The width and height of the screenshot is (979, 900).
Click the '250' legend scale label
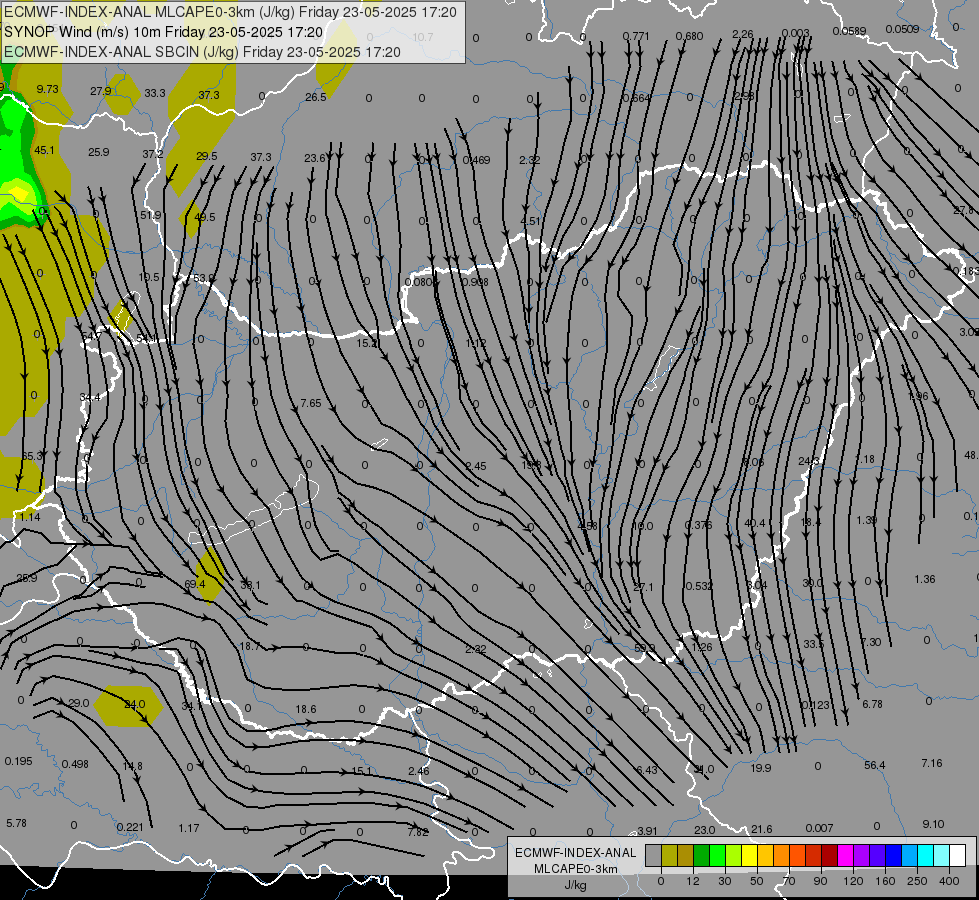pyautogui.click(x=917, y=881)
